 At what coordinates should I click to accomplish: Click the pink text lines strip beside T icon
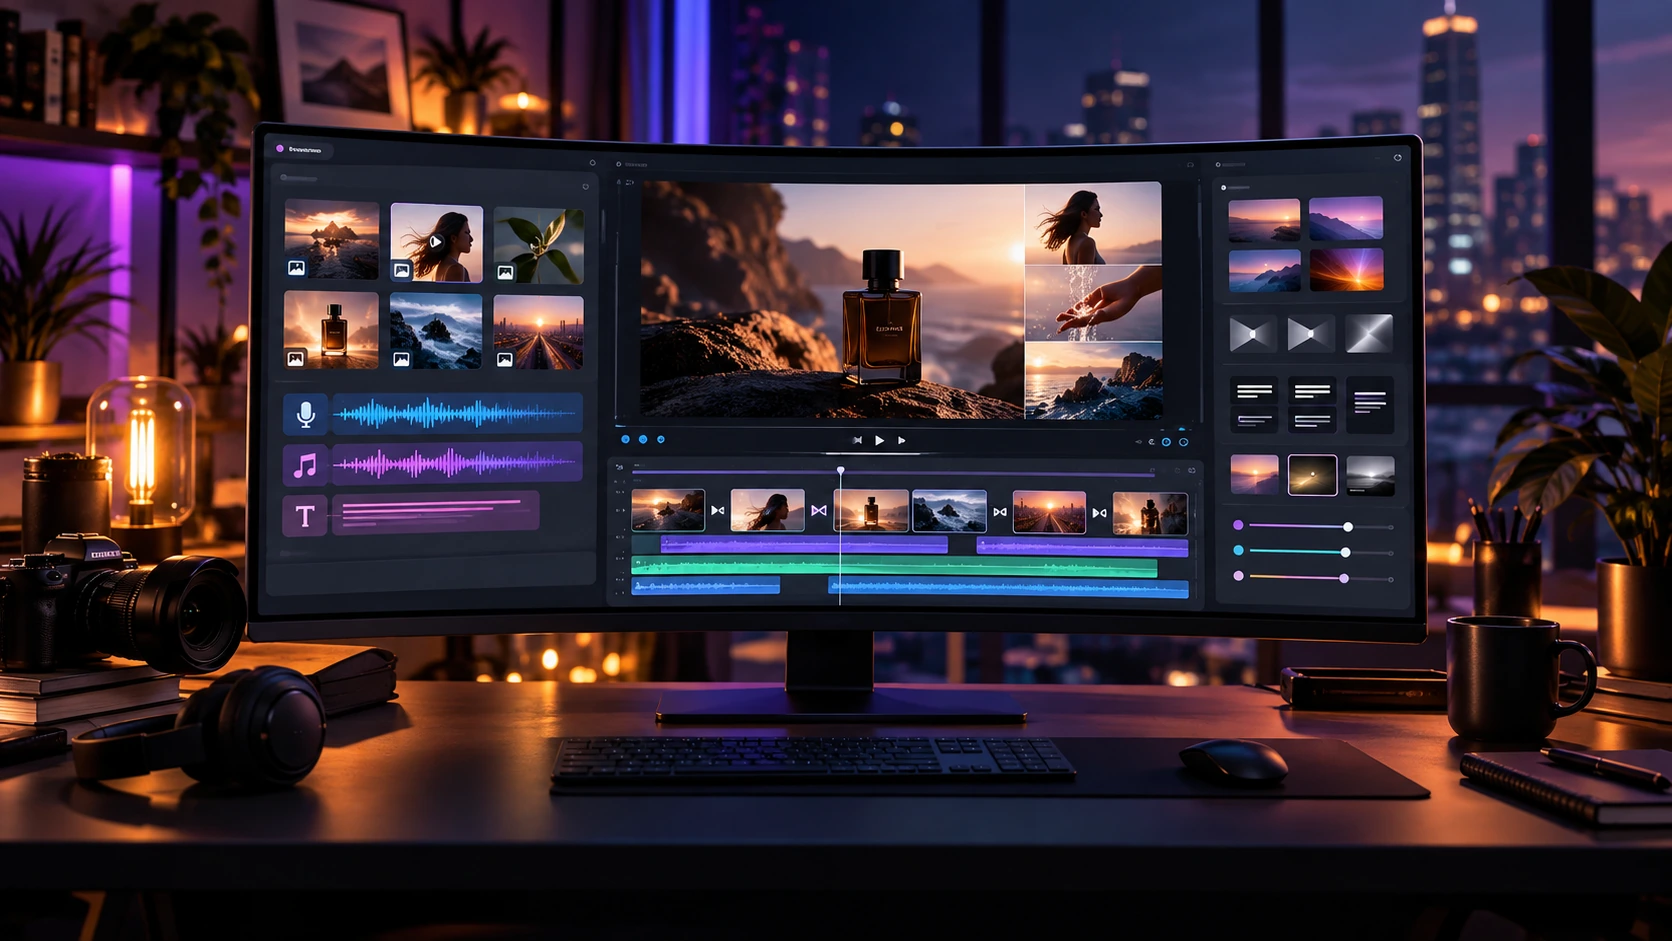[x=435, y=513]
